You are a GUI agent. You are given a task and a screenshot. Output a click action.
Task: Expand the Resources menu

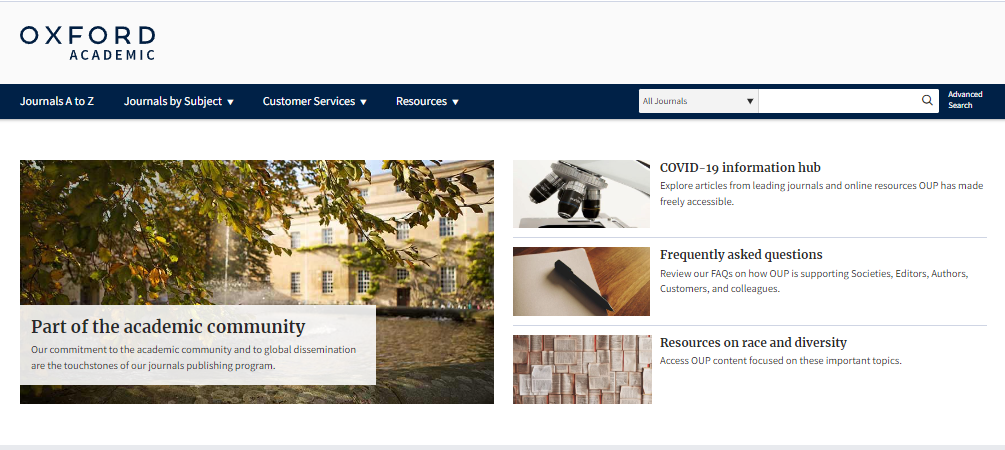pos(428,101)
